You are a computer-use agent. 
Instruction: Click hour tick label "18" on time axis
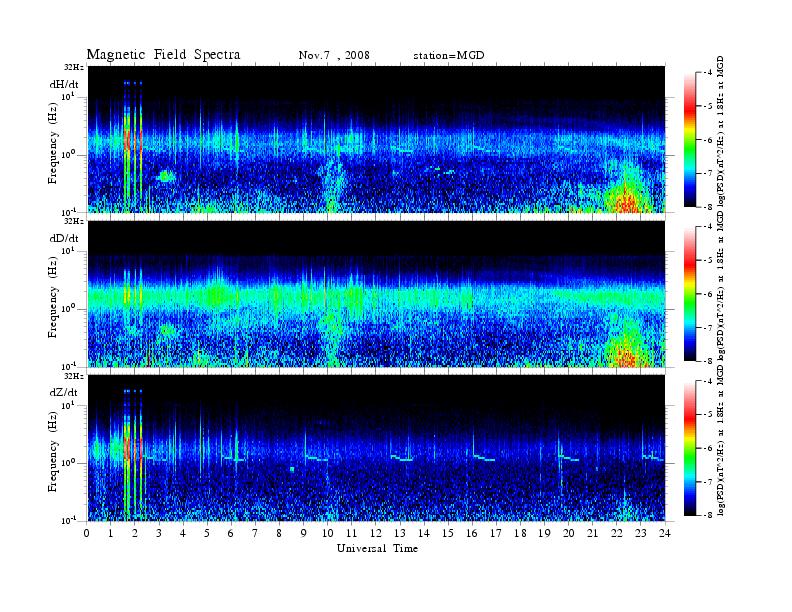point(520,533)
